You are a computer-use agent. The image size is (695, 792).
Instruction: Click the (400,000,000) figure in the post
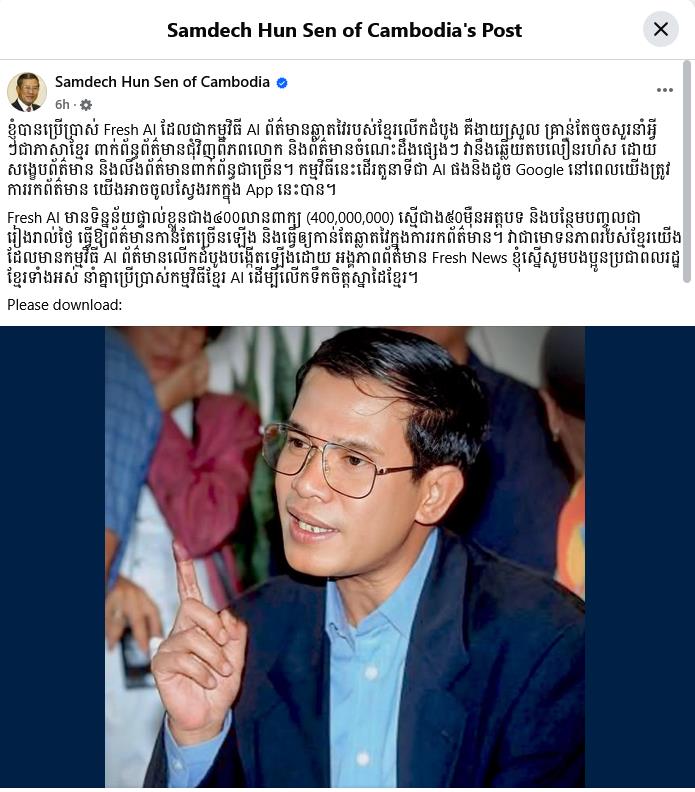(x=350, y=218)
